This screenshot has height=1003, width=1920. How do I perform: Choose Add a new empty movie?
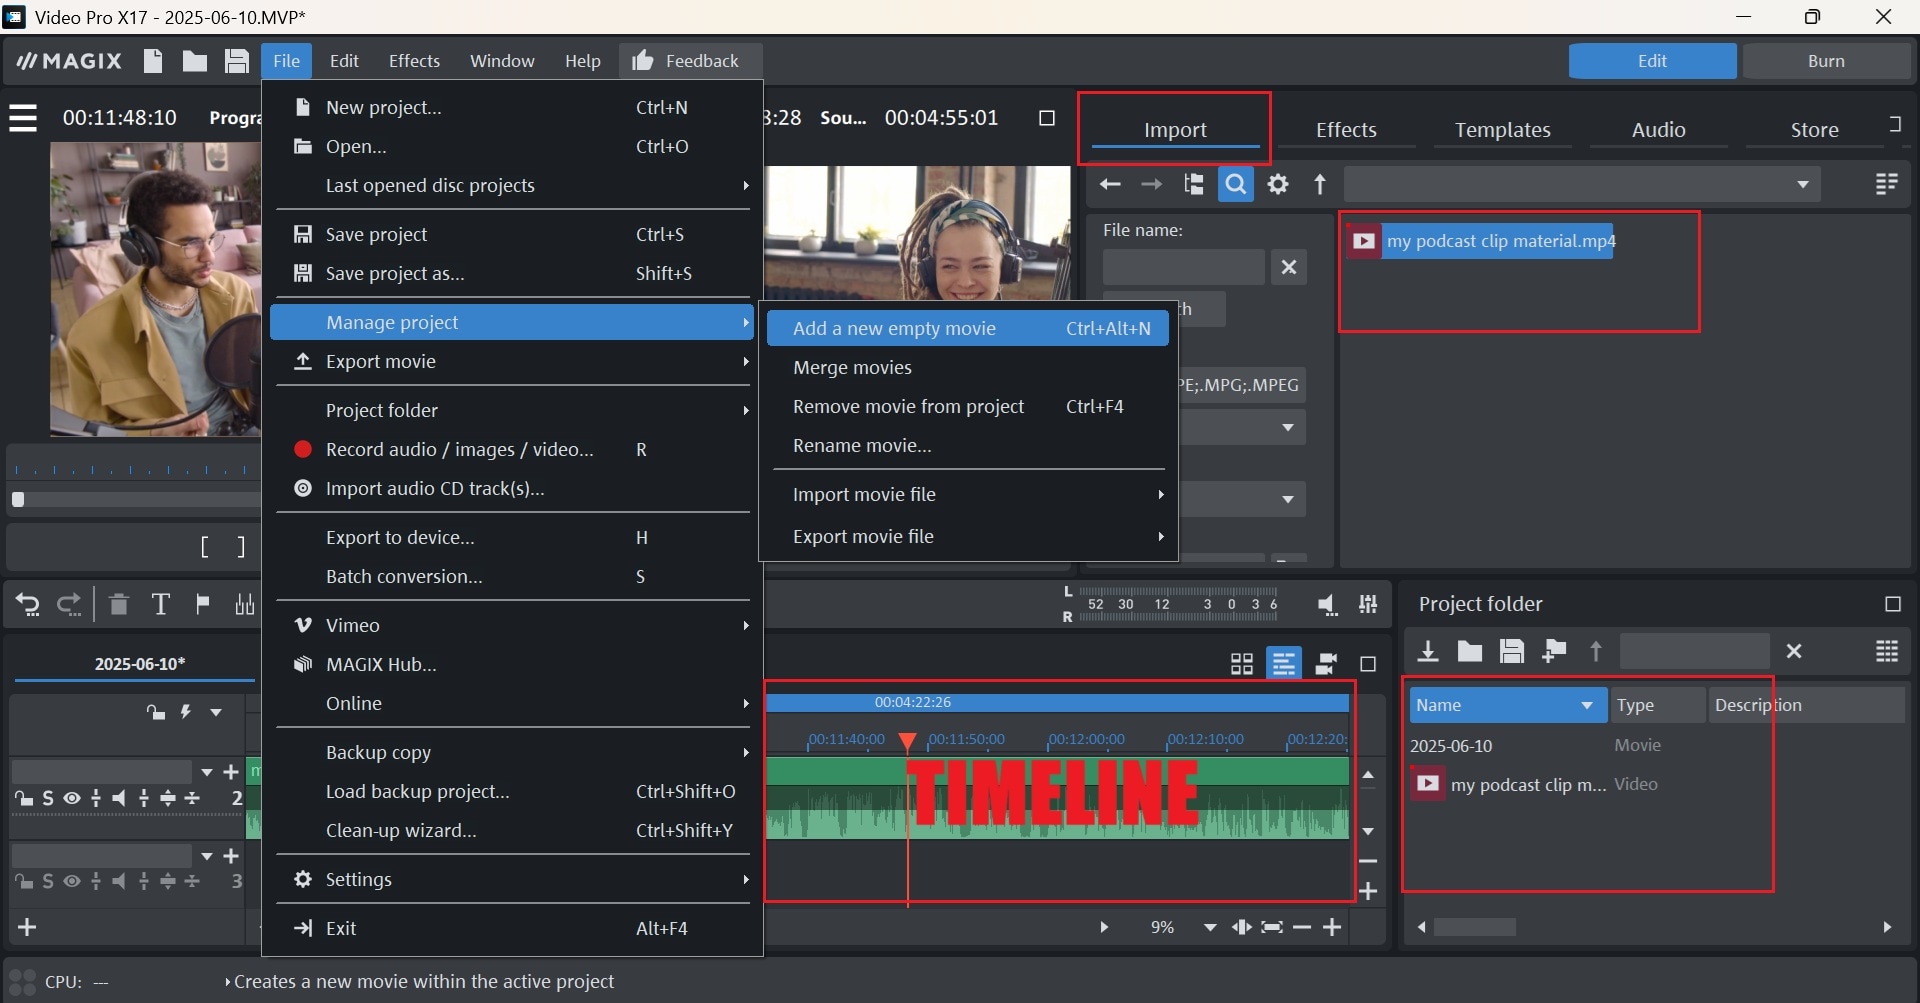click(x=967, y=328)
